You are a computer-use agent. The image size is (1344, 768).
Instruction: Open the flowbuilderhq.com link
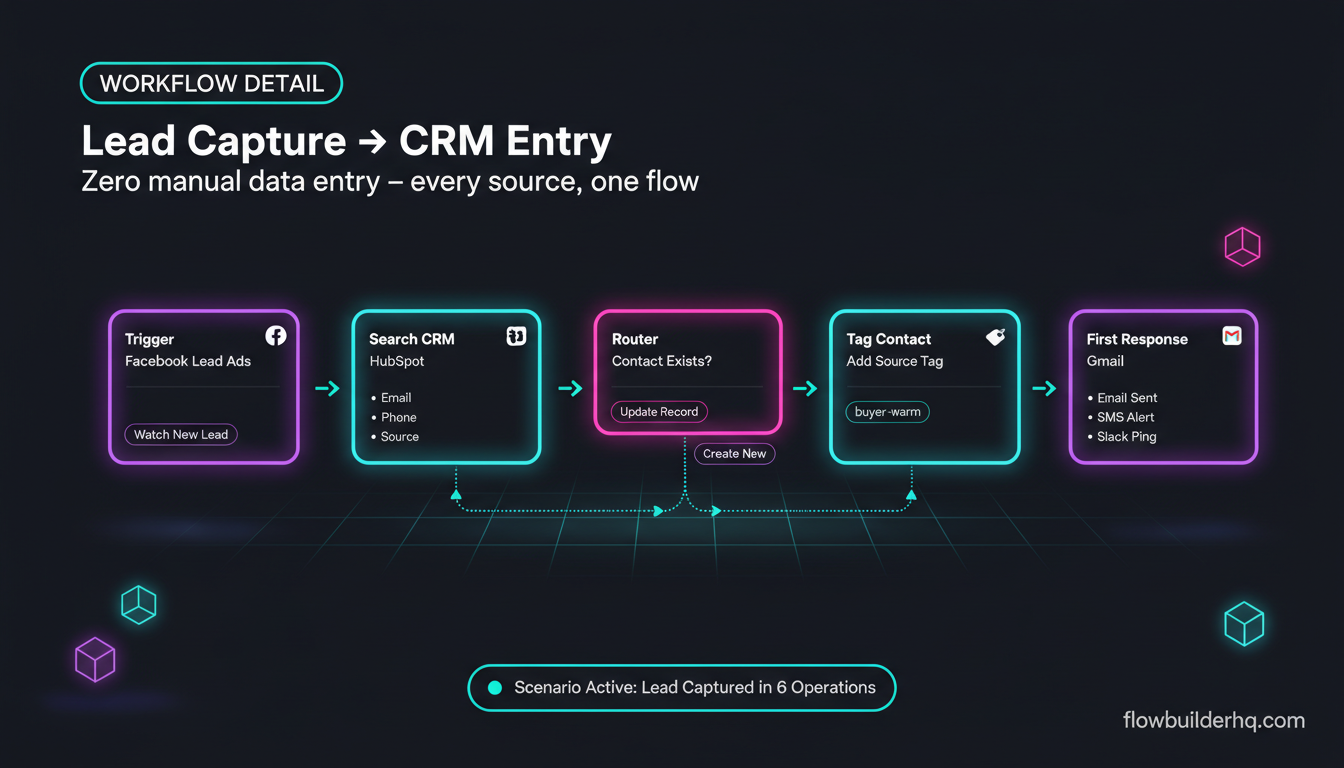(x=1214, y=720)
